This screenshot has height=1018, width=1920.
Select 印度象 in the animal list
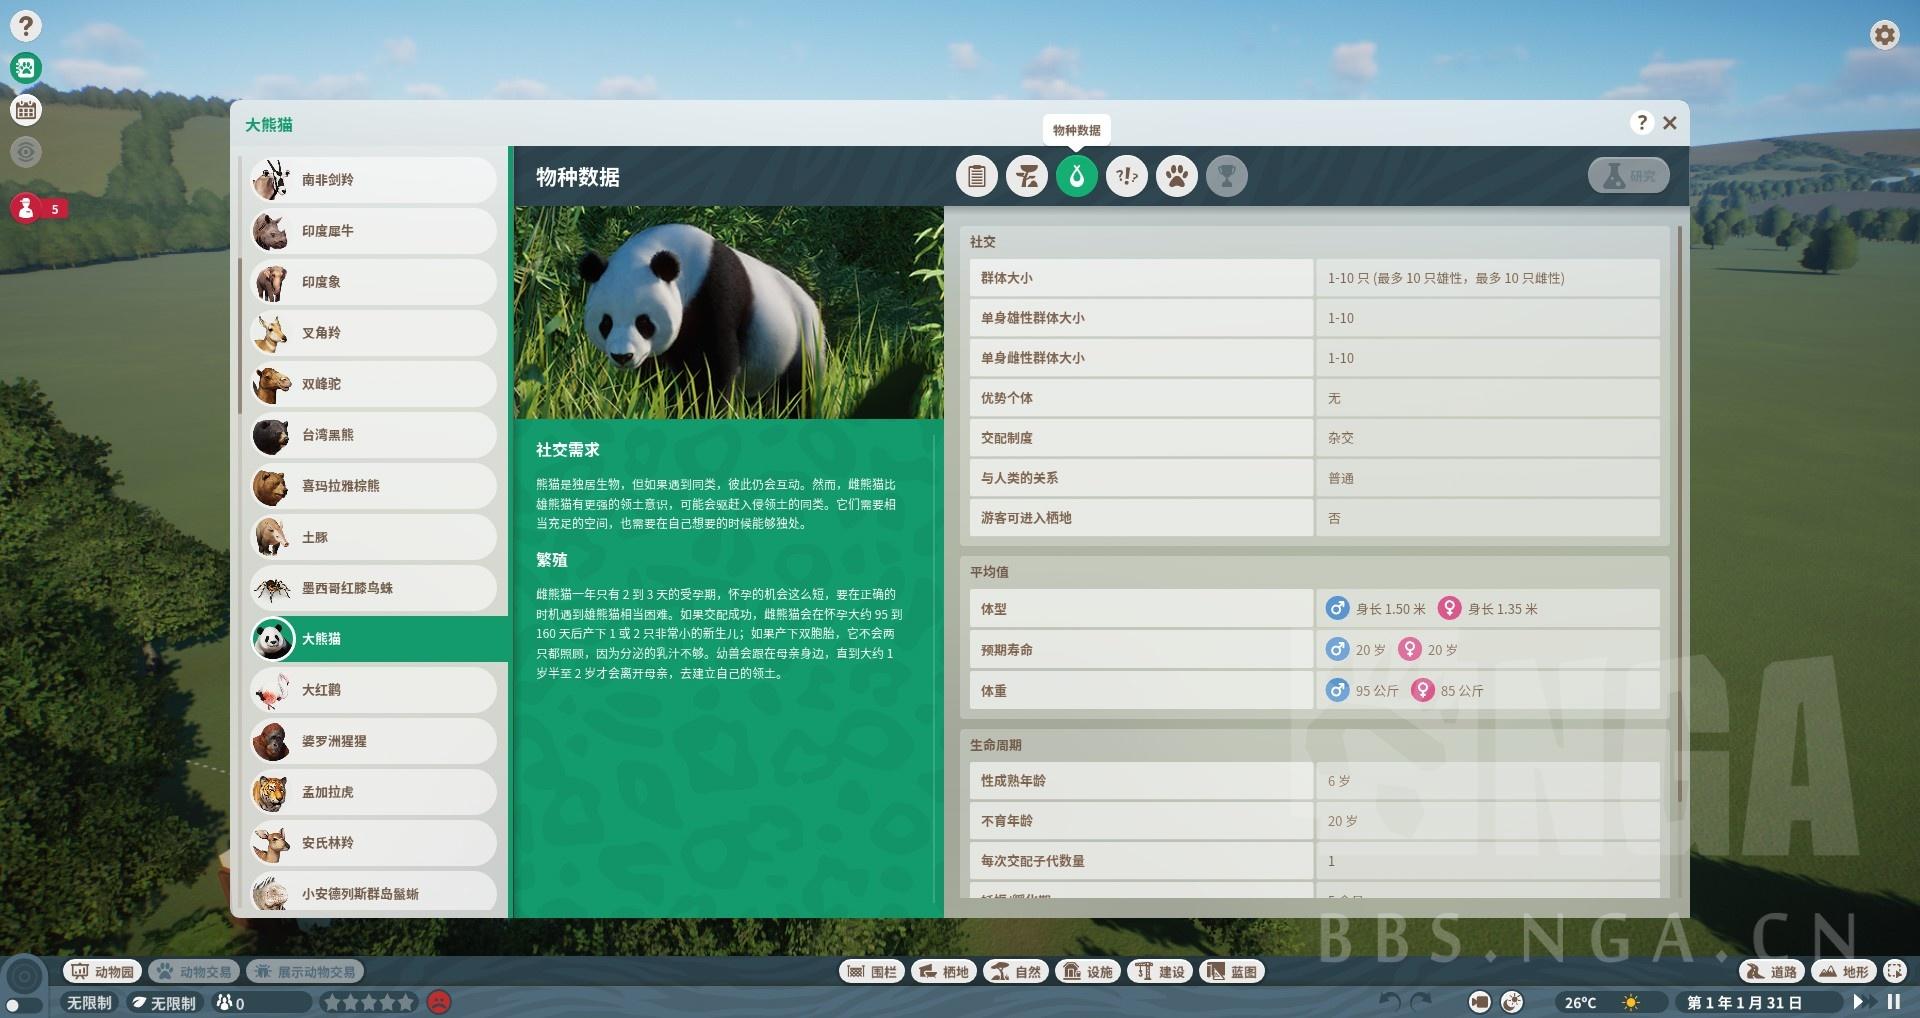[373, 282]
